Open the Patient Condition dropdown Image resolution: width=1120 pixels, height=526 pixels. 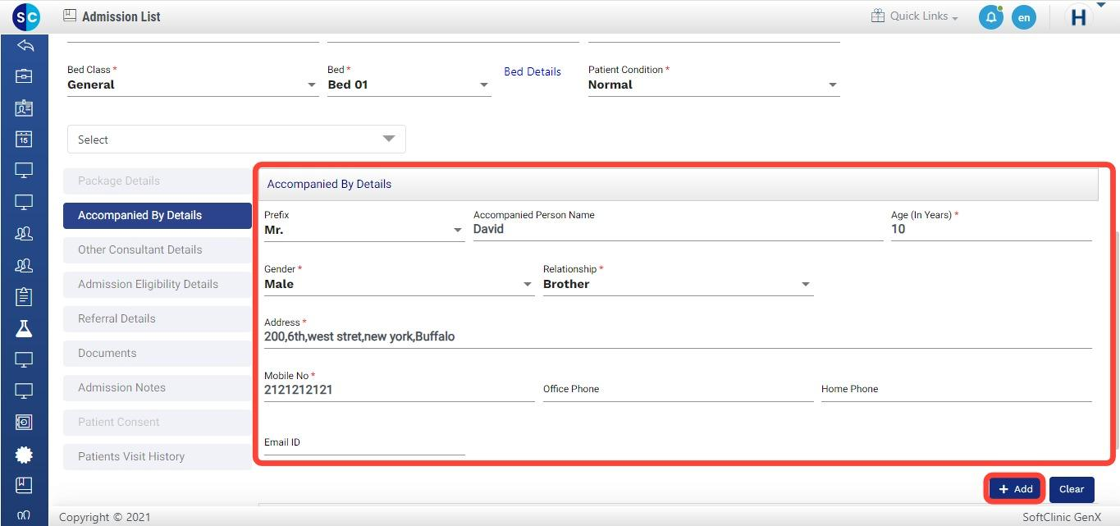point(712,85)
